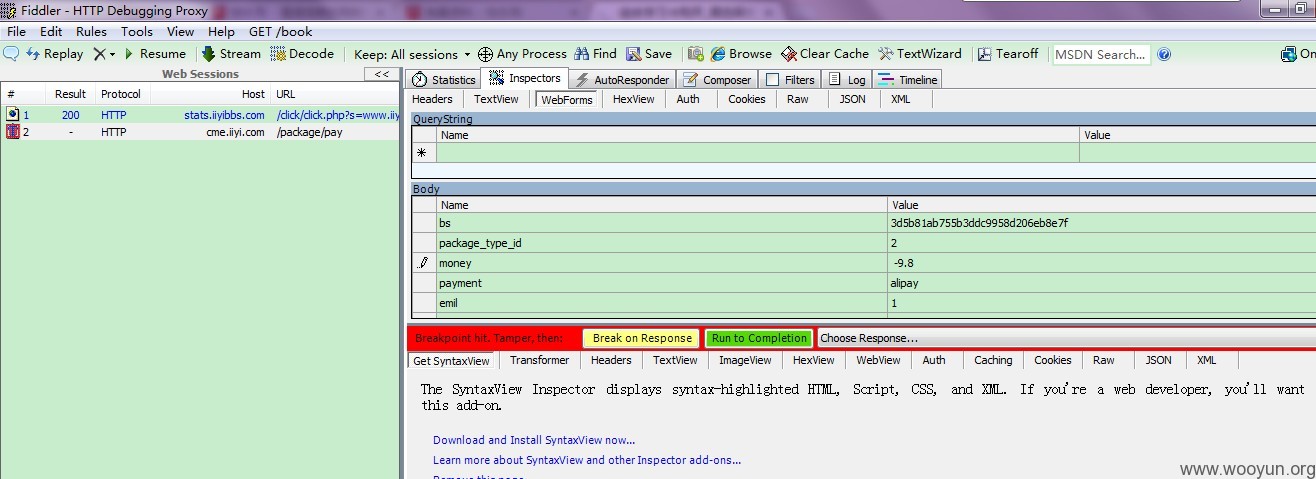This screenshot has width=1316, height=479.
Task: Clear Cache from the toolbar
Action: click(x=825, y=54)
